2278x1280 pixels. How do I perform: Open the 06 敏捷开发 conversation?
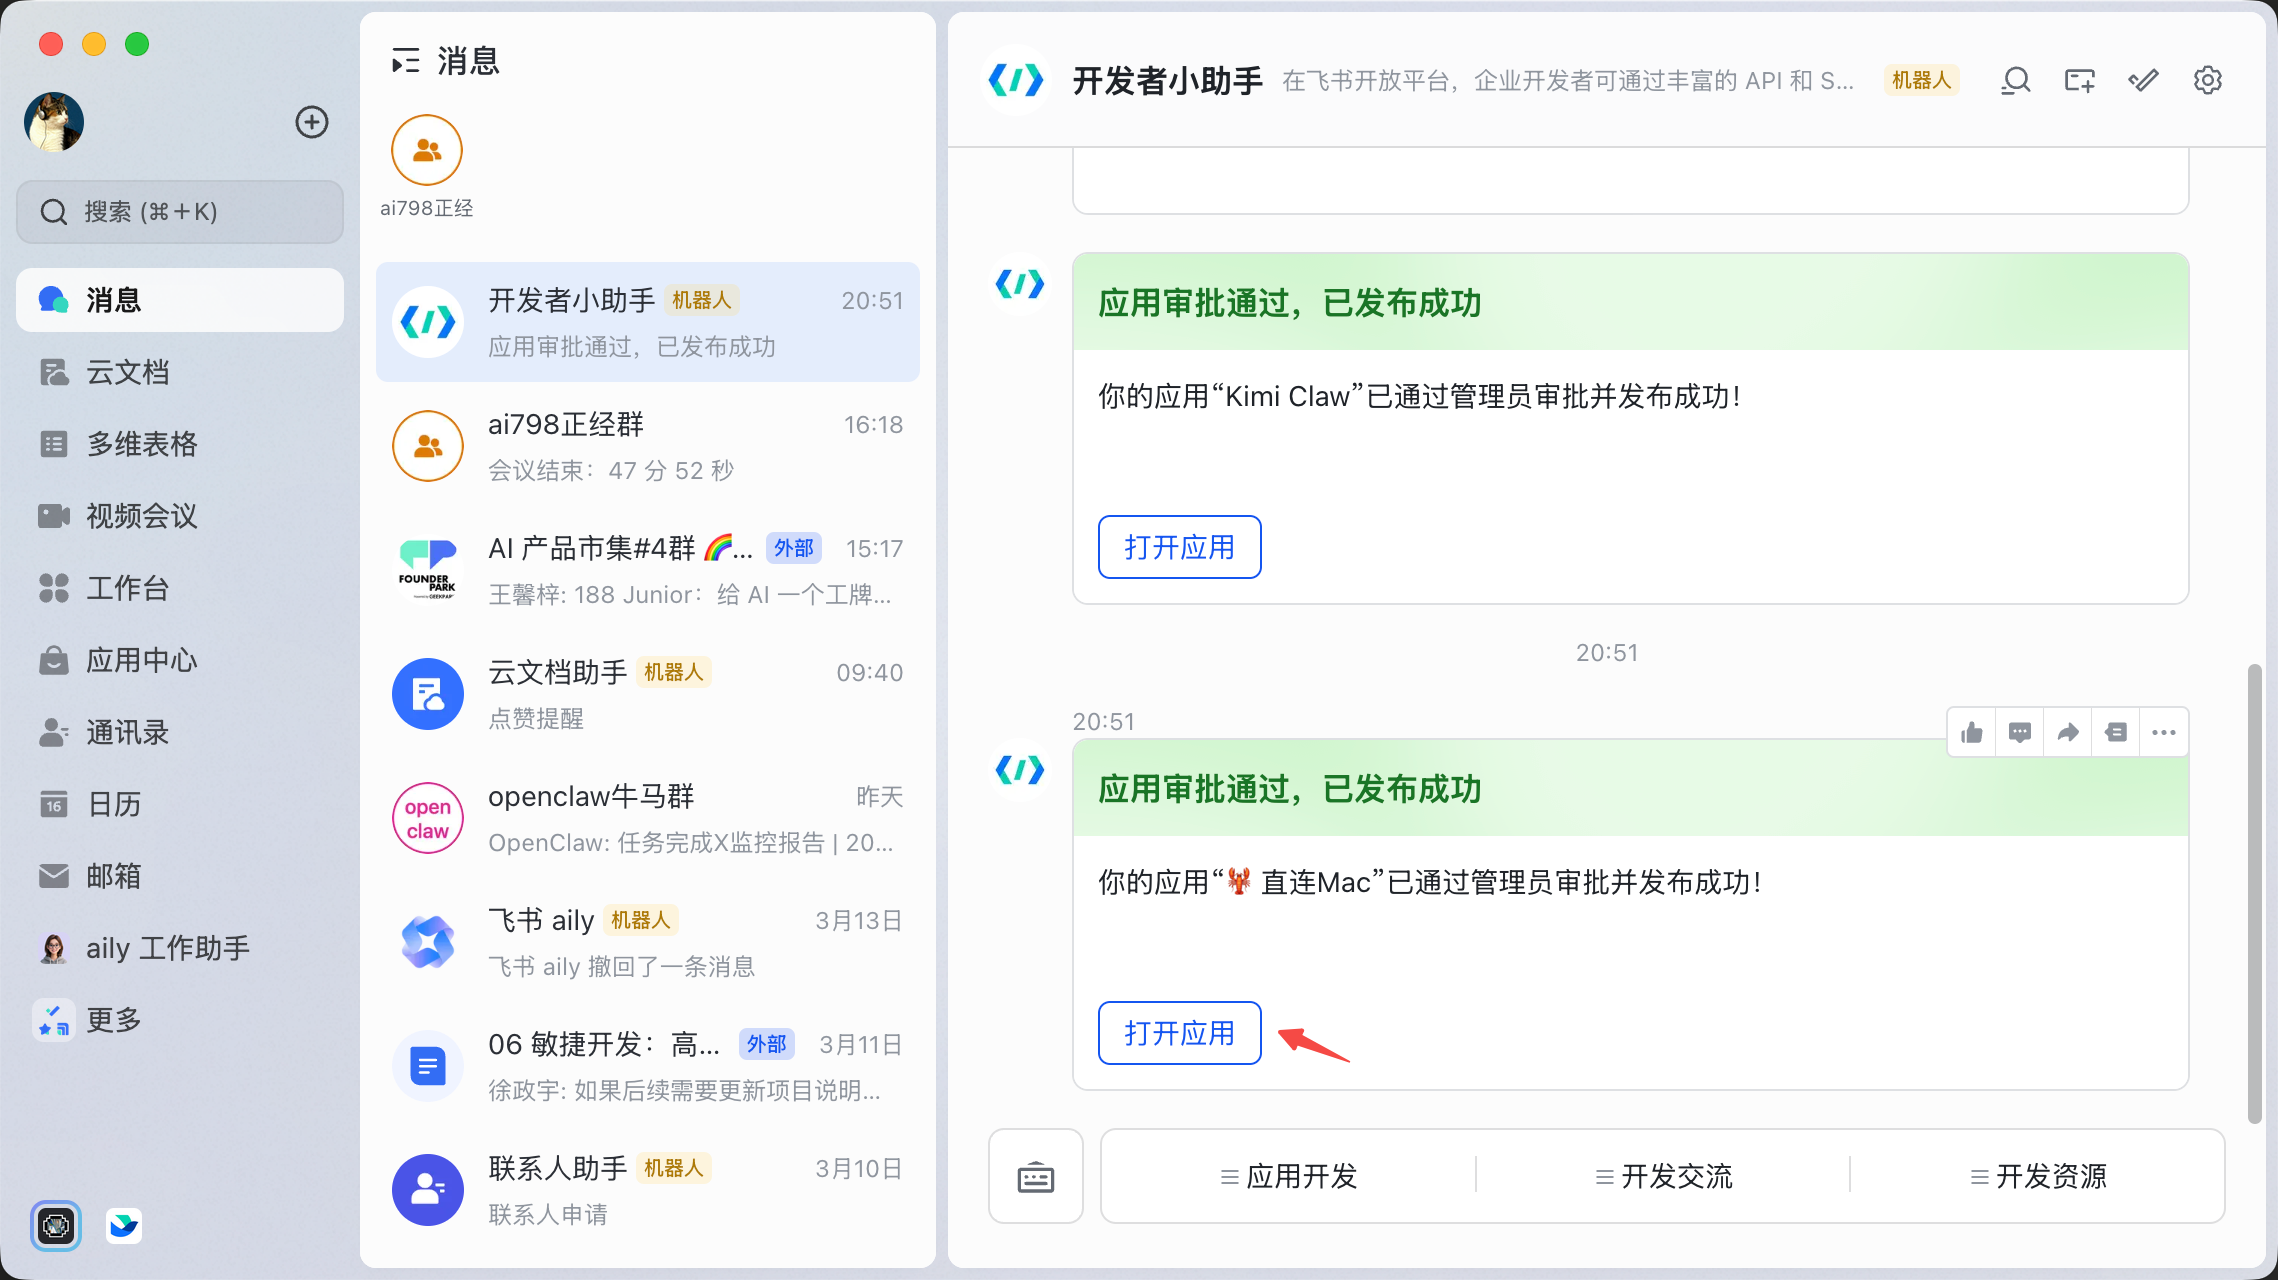click(648, 1066)
